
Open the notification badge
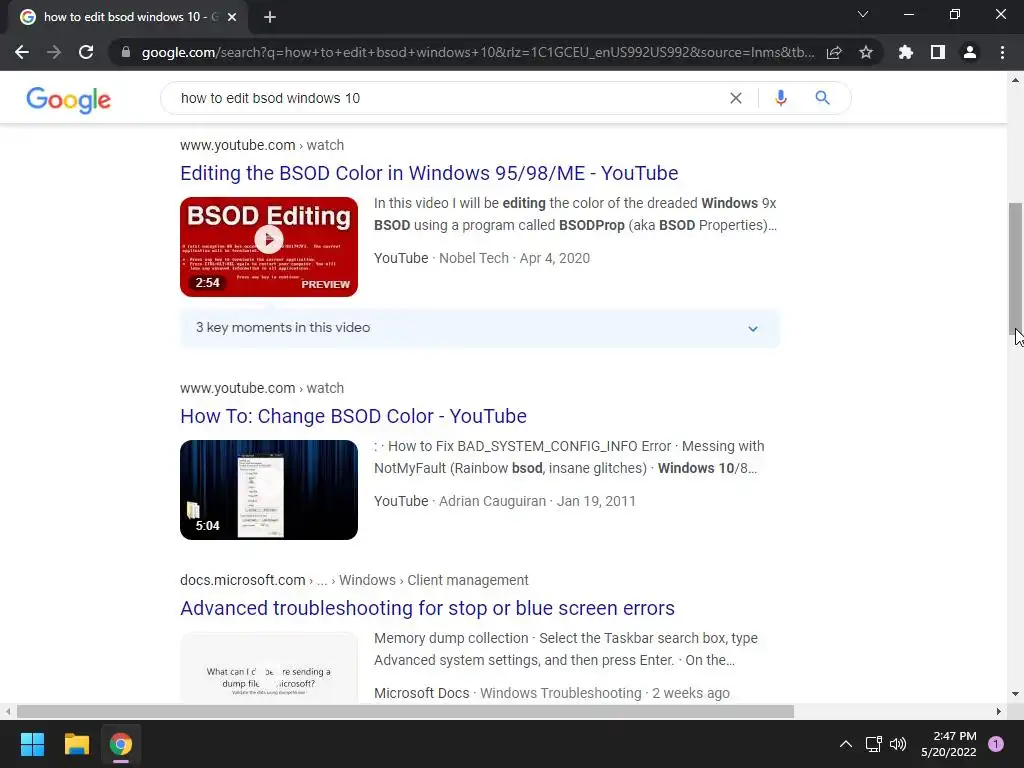point(995,744)
